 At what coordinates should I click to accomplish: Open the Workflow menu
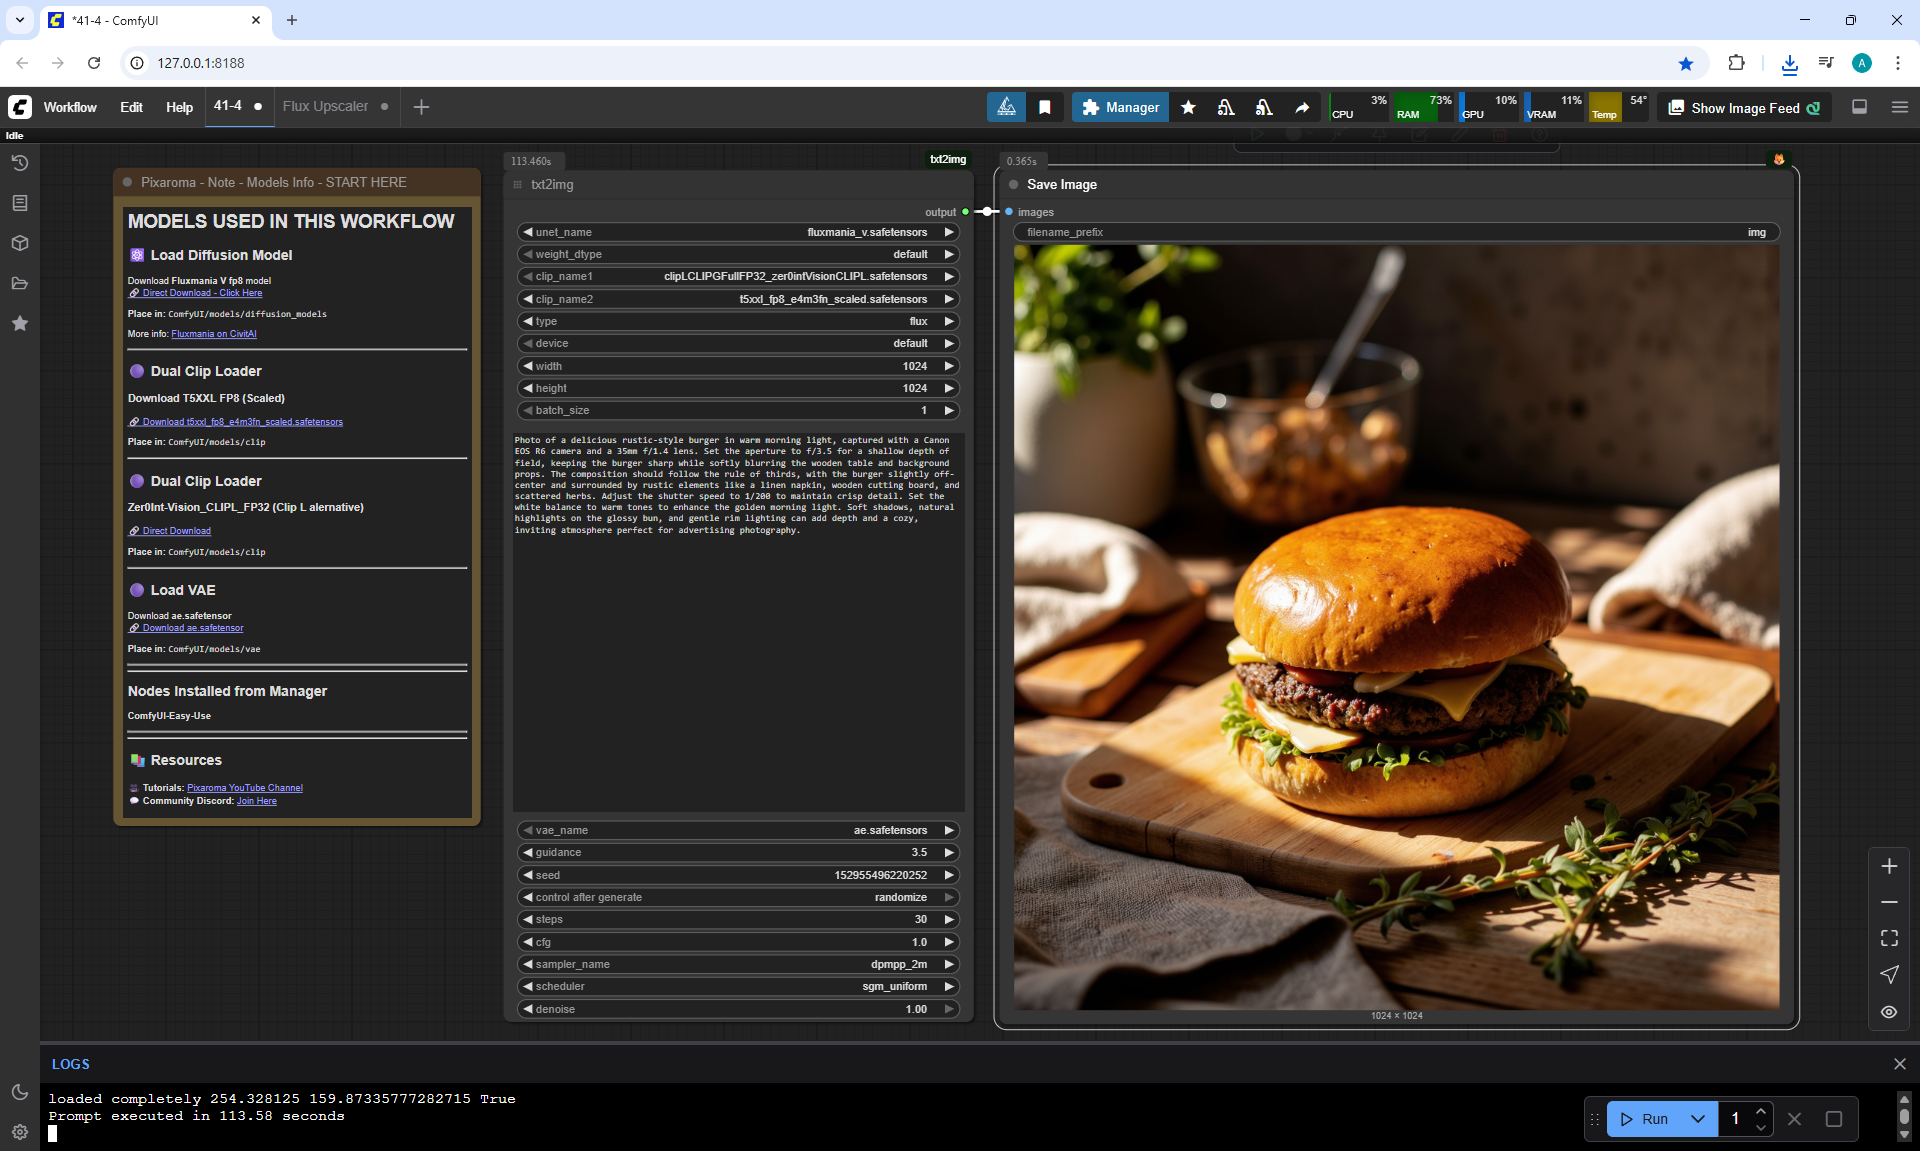pos(70,107)
